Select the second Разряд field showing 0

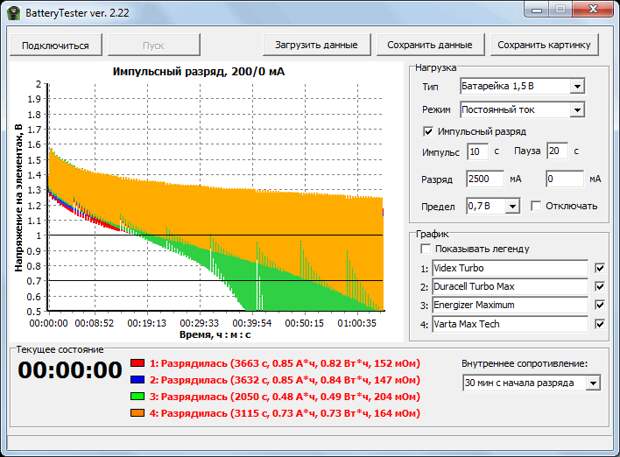click(x=564, y=179)
